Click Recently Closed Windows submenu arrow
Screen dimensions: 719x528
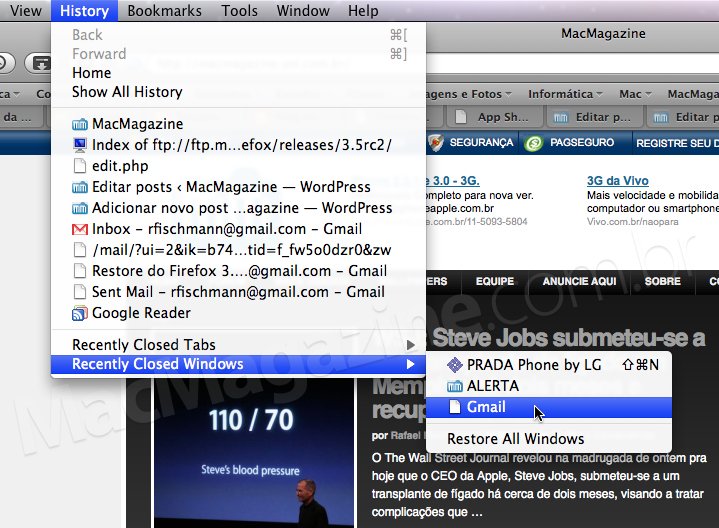tap(411, 364)
